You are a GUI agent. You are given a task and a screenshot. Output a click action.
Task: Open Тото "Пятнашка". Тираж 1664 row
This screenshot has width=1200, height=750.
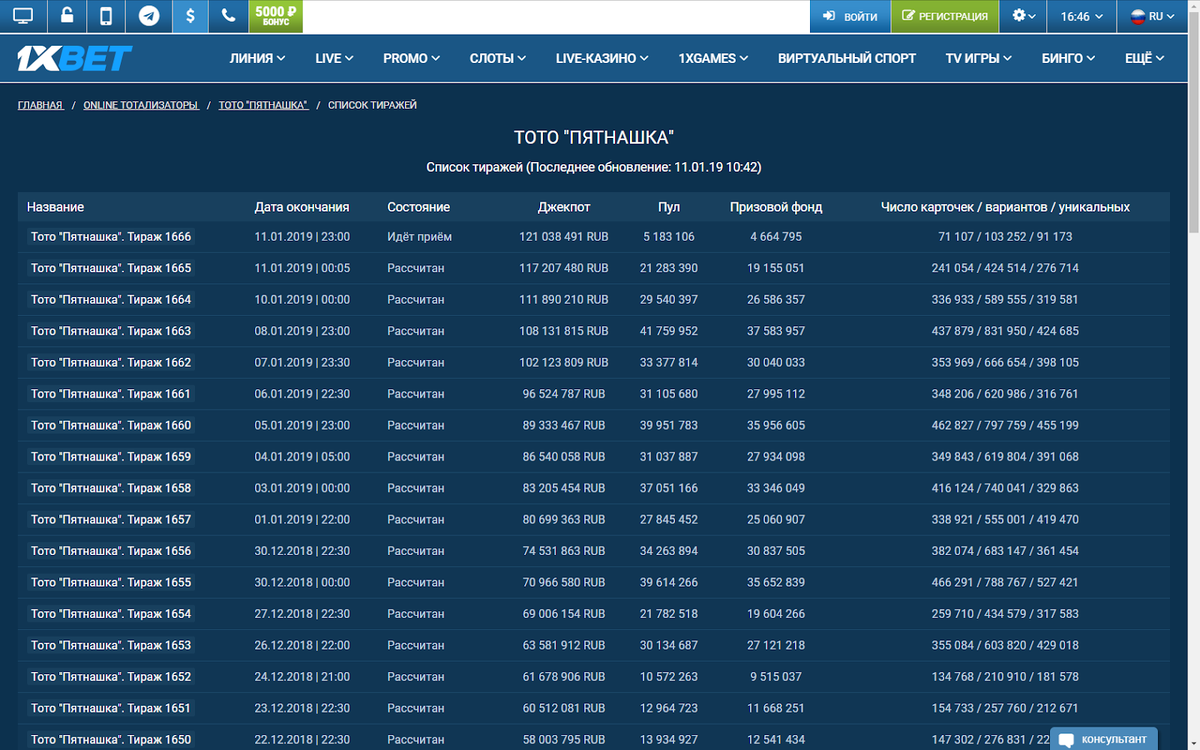[593, 299]
